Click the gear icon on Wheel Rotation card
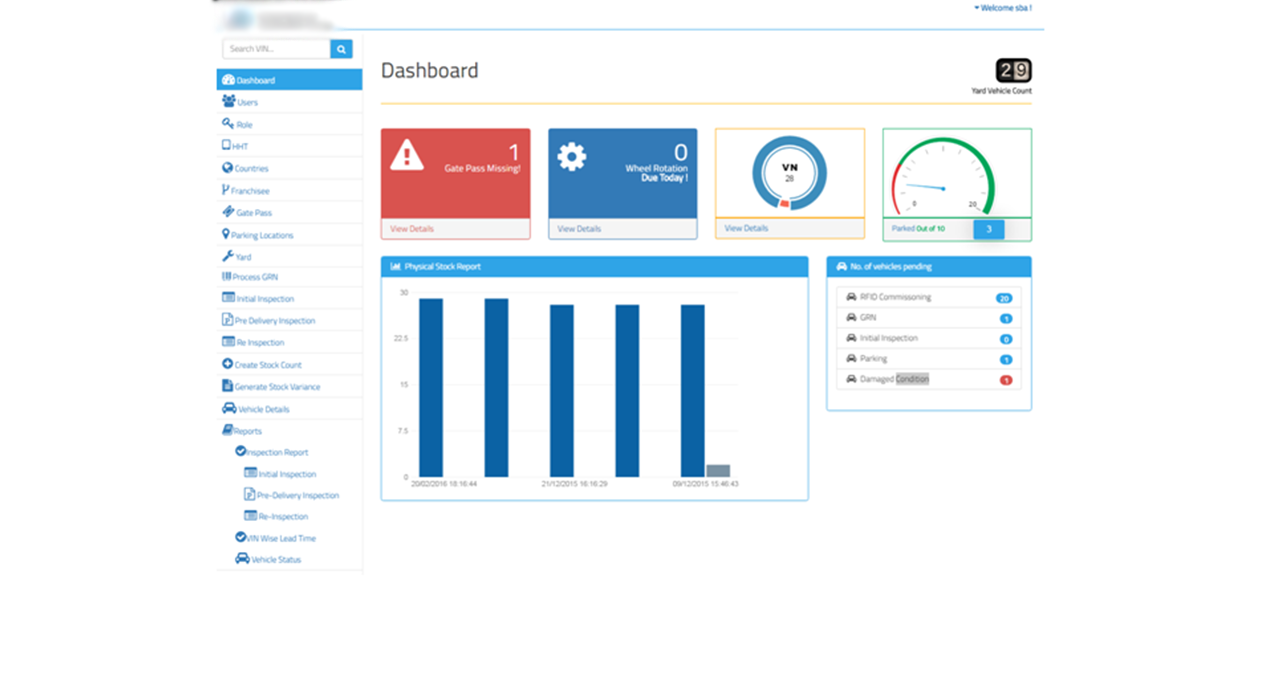This screenshot has height=681, width=1261. (x=572, y=157)
